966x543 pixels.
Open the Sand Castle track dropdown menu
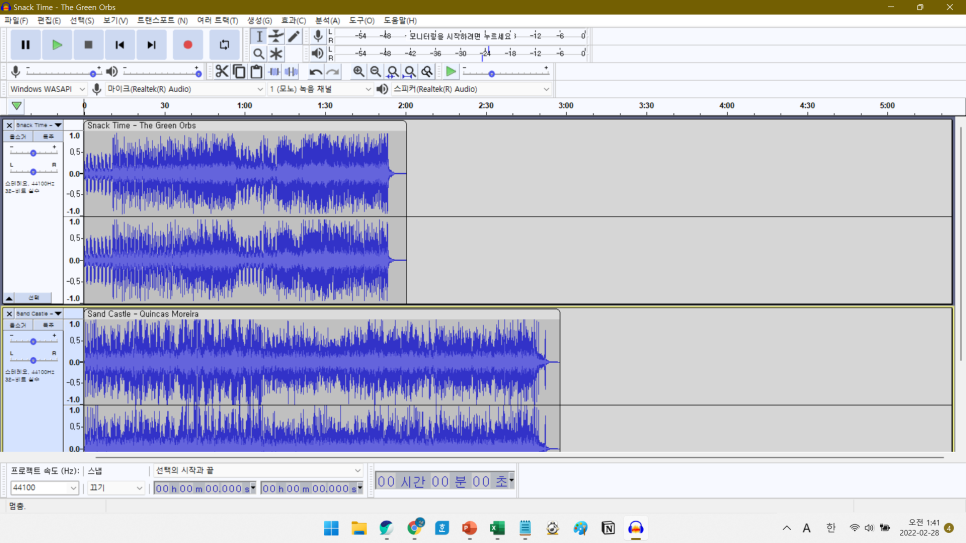point(39,314)
